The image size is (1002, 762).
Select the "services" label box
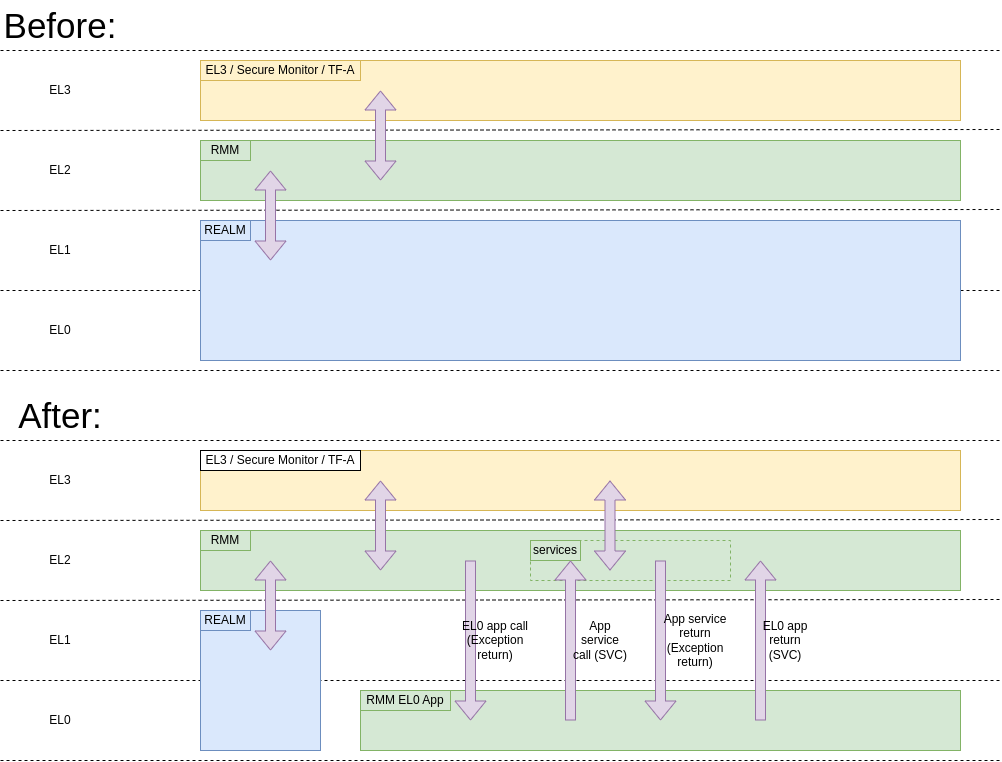[x=555, y=550]
